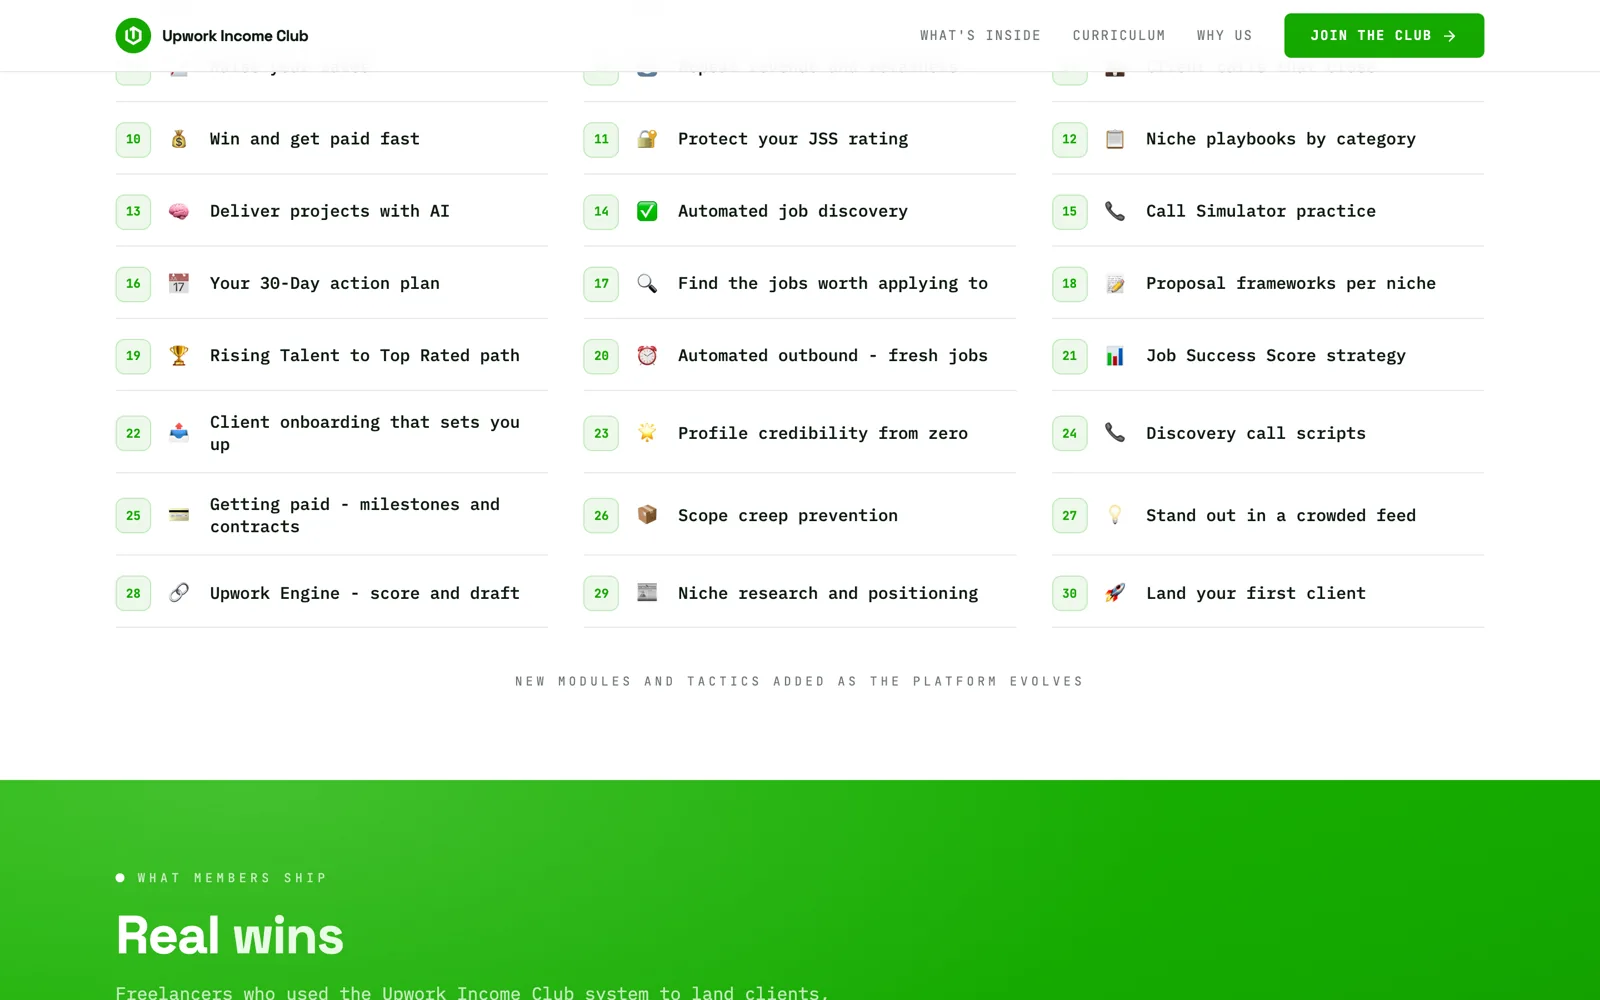Select the module number 10 badge
This screenshot has height=1000, width=1600.
[x=133, y=139]
